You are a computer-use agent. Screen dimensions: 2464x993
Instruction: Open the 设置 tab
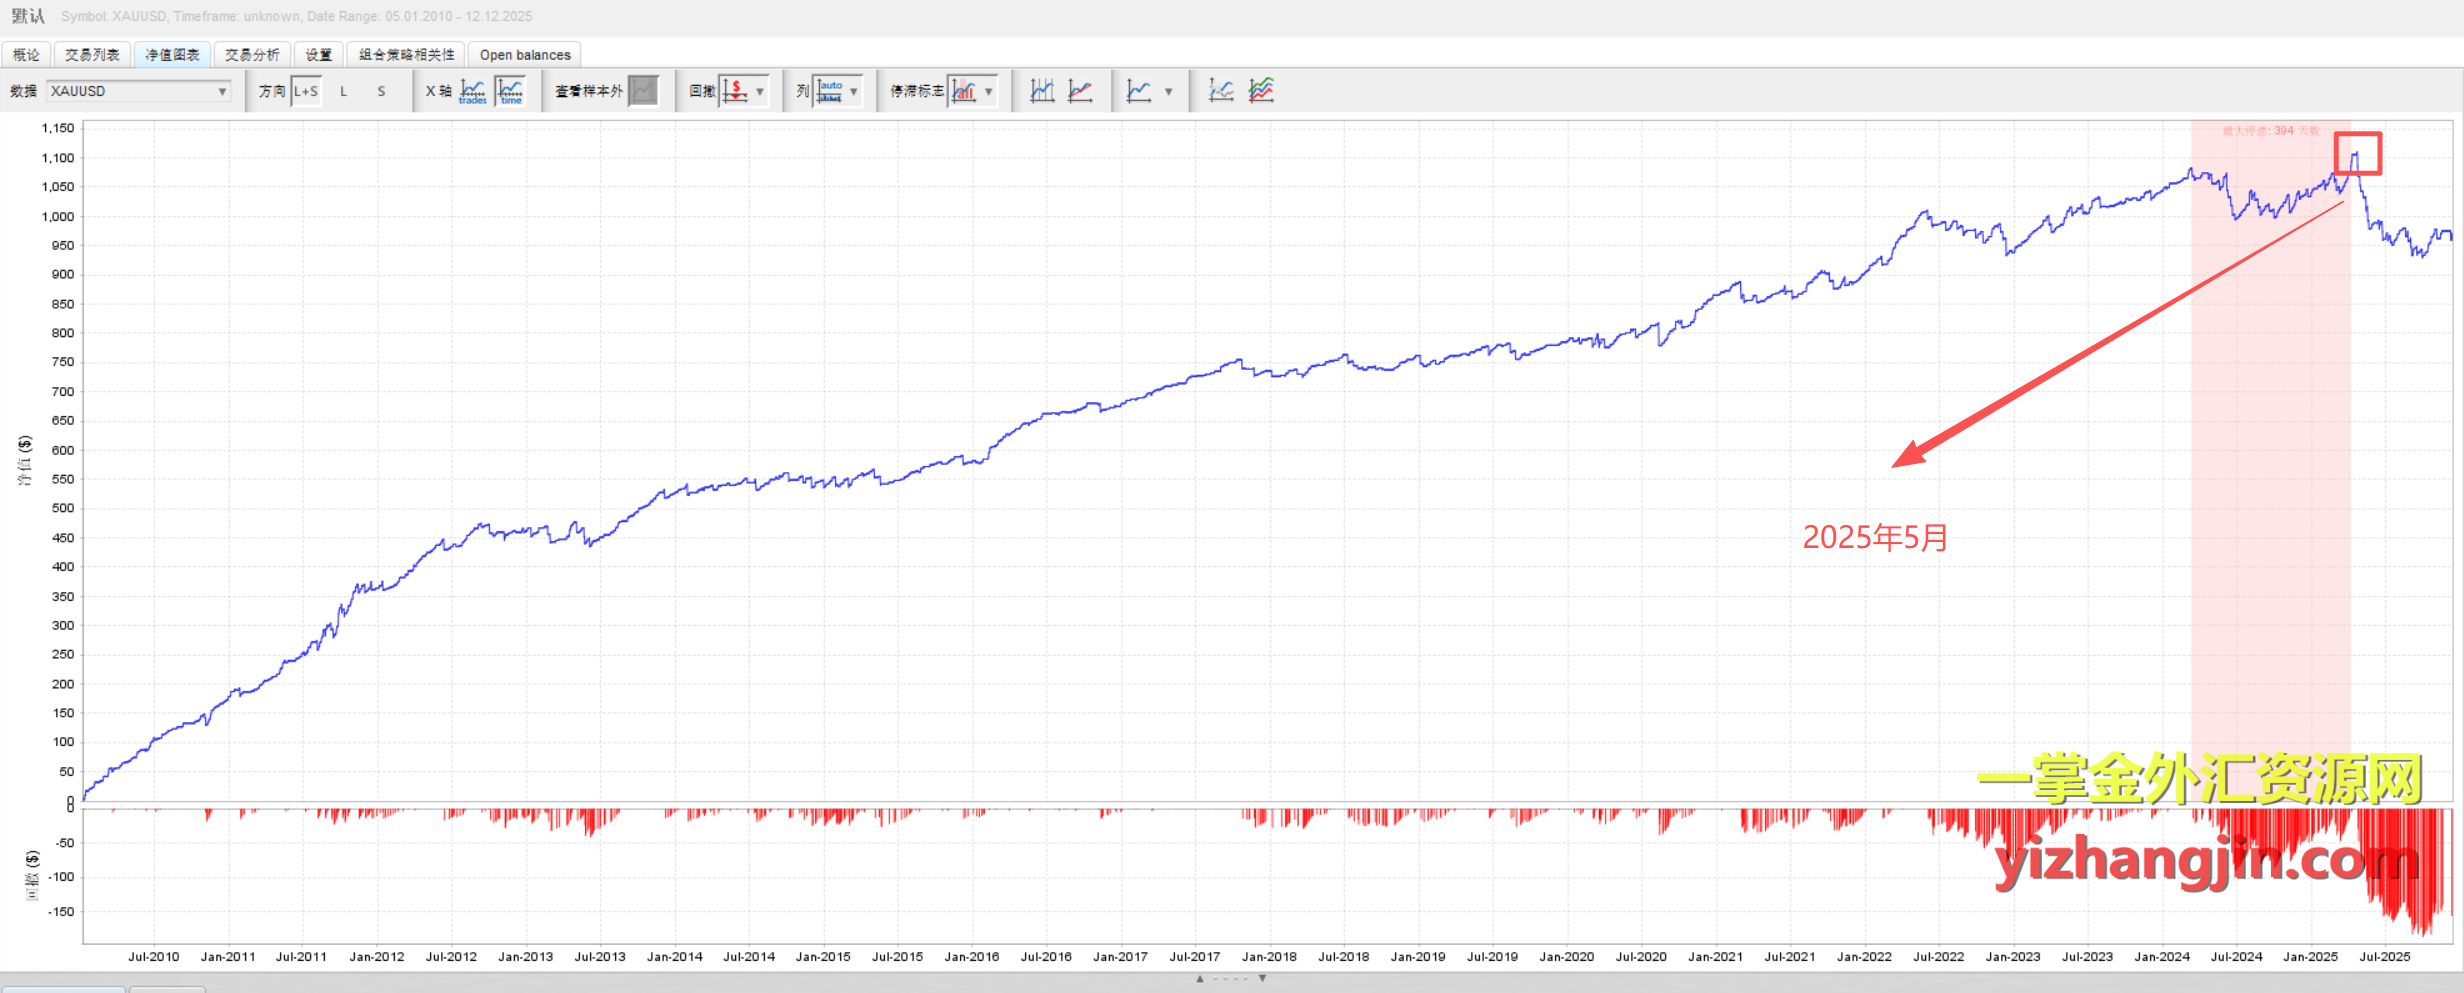318,55
